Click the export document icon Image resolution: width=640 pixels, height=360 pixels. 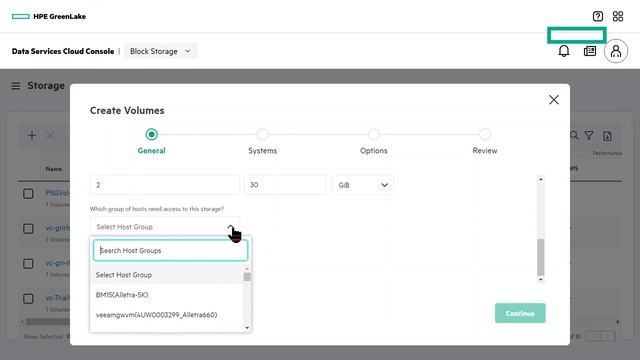coord(607,136)
